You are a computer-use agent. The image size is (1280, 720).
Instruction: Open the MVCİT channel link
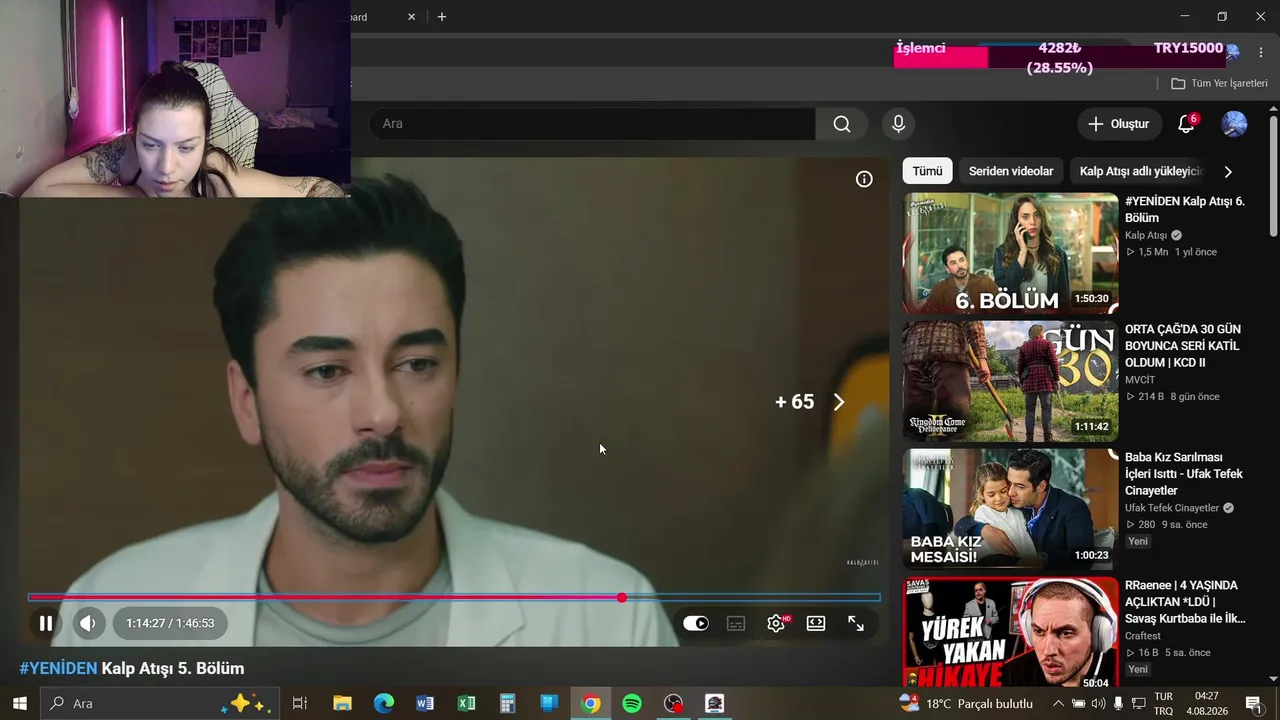[x=1140, y=380]
